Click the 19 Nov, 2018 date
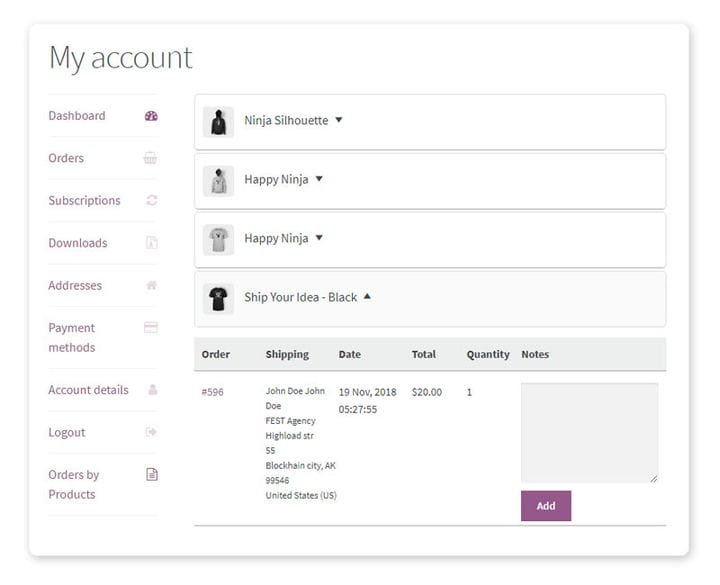Image resolution: width=720 pixels, height=585 pixels. [x=368, y=392]
